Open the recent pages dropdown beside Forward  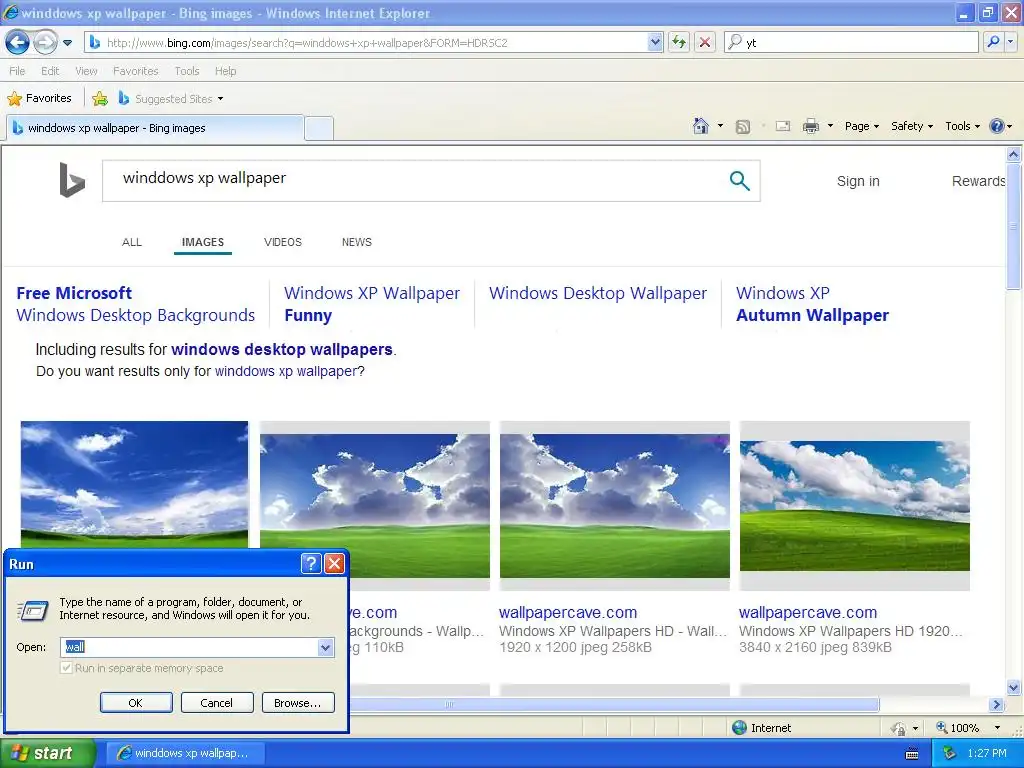click(x=67, y=43)
